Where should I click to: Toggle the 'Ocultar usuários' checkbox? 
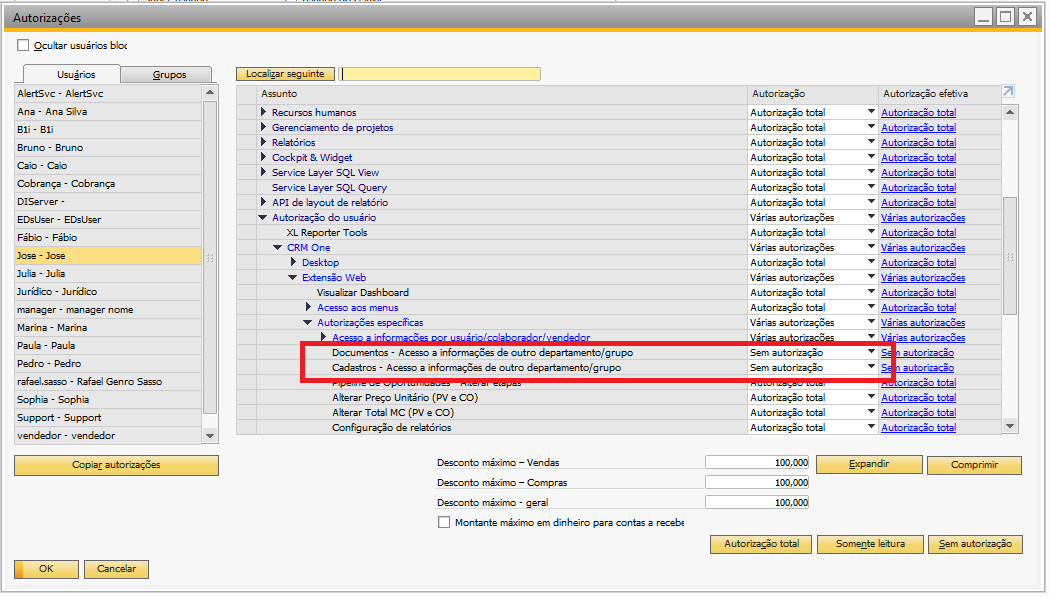pyautogui.click(x=23, y=45)
